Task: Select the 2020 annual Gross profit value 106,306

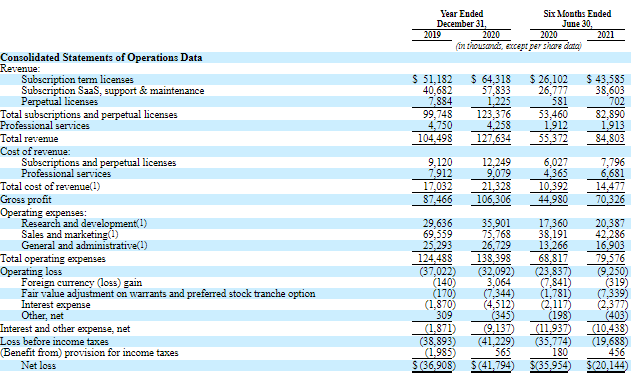Action: 493,200
